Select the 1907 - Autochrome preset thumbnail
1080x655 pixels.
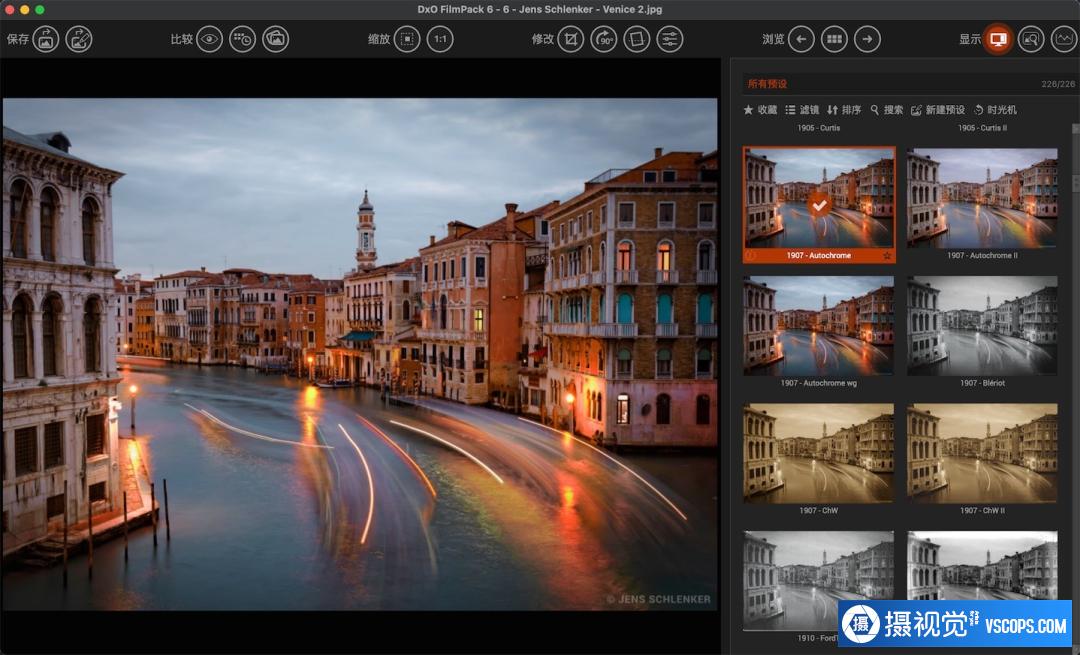coord(819,198)
